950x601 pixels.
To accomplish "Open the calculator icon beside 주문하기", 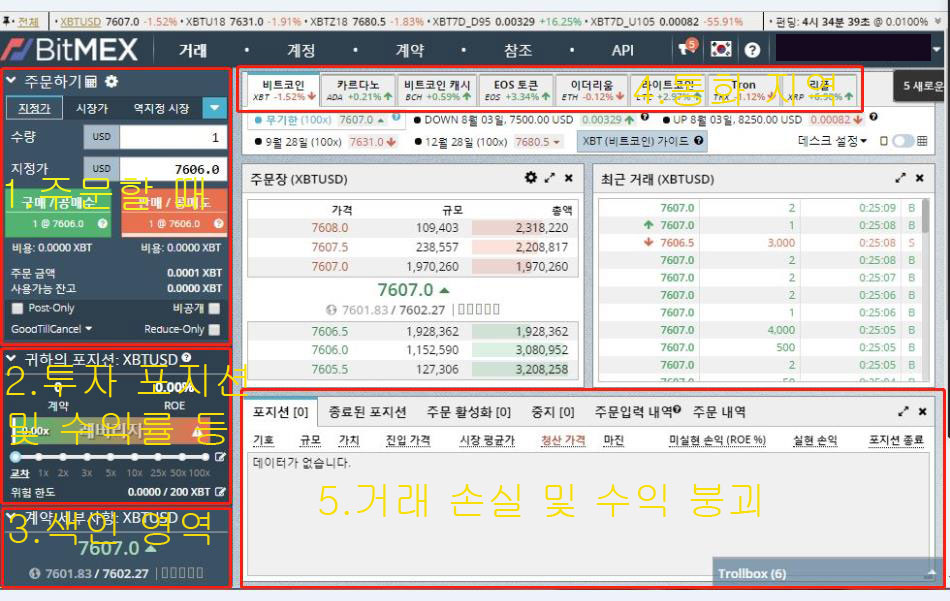I will point(91,81).
